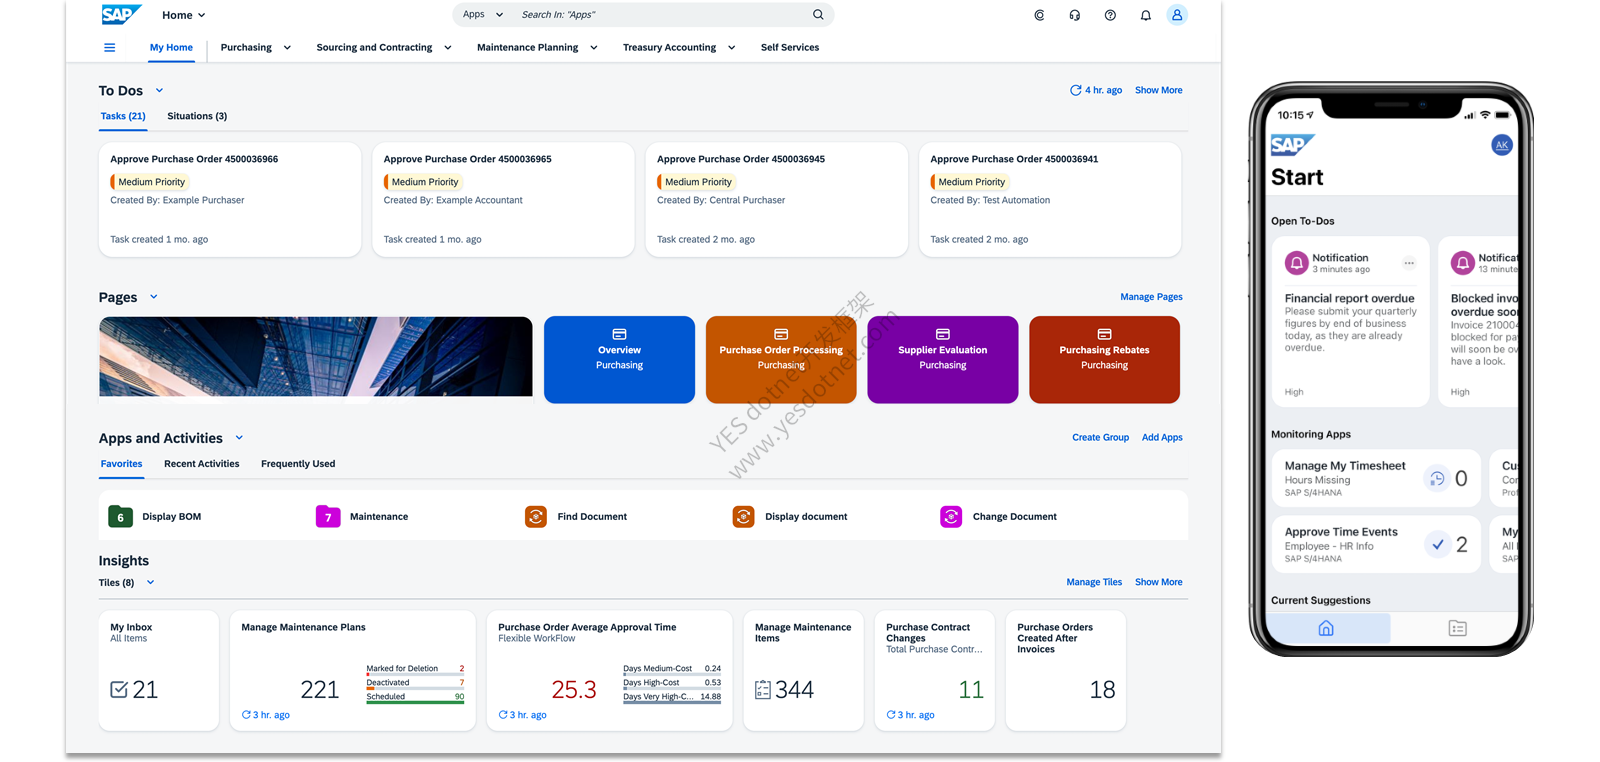The width and height of the screenshot is (1600, 762).
Task: Click the Find Document app icon
Action: (536, 517)
